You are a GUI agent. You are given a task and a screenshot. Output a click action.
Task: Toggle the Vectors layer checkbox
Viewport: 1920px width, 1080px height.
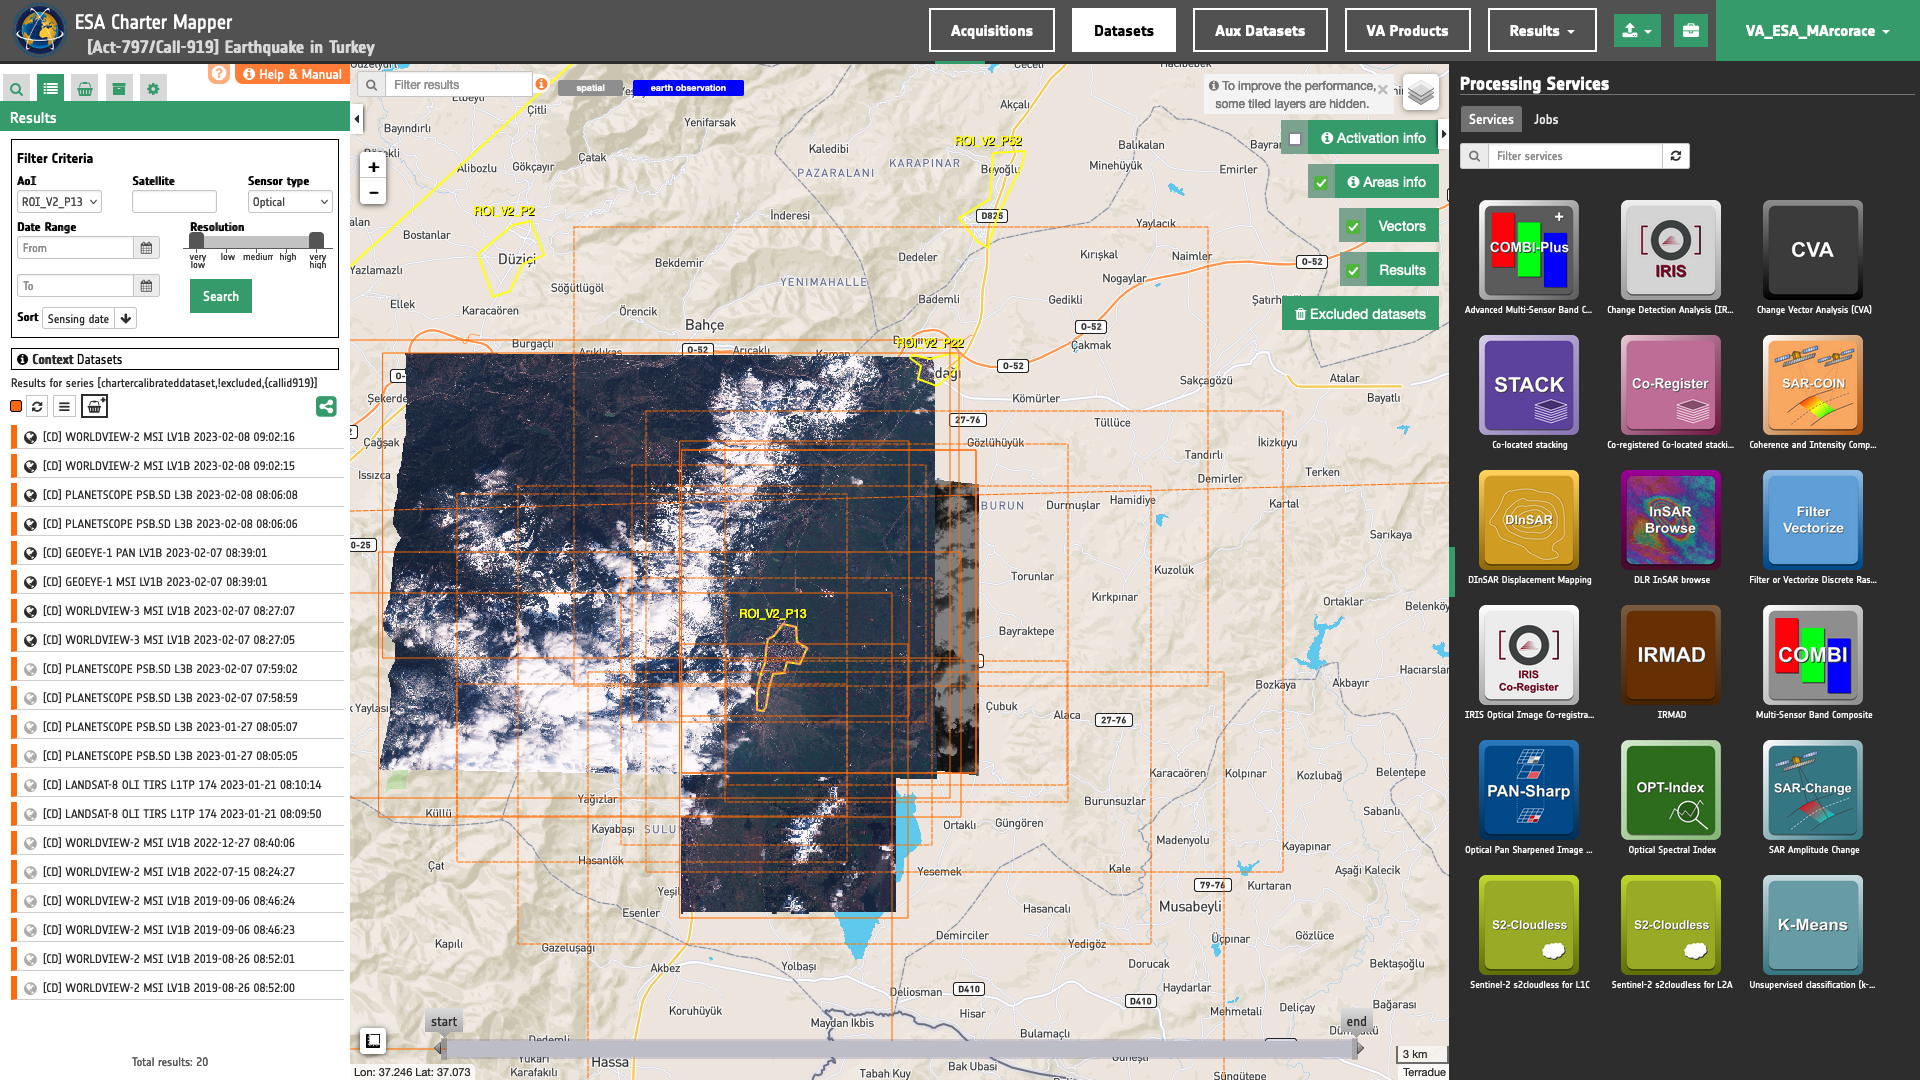1353,227
